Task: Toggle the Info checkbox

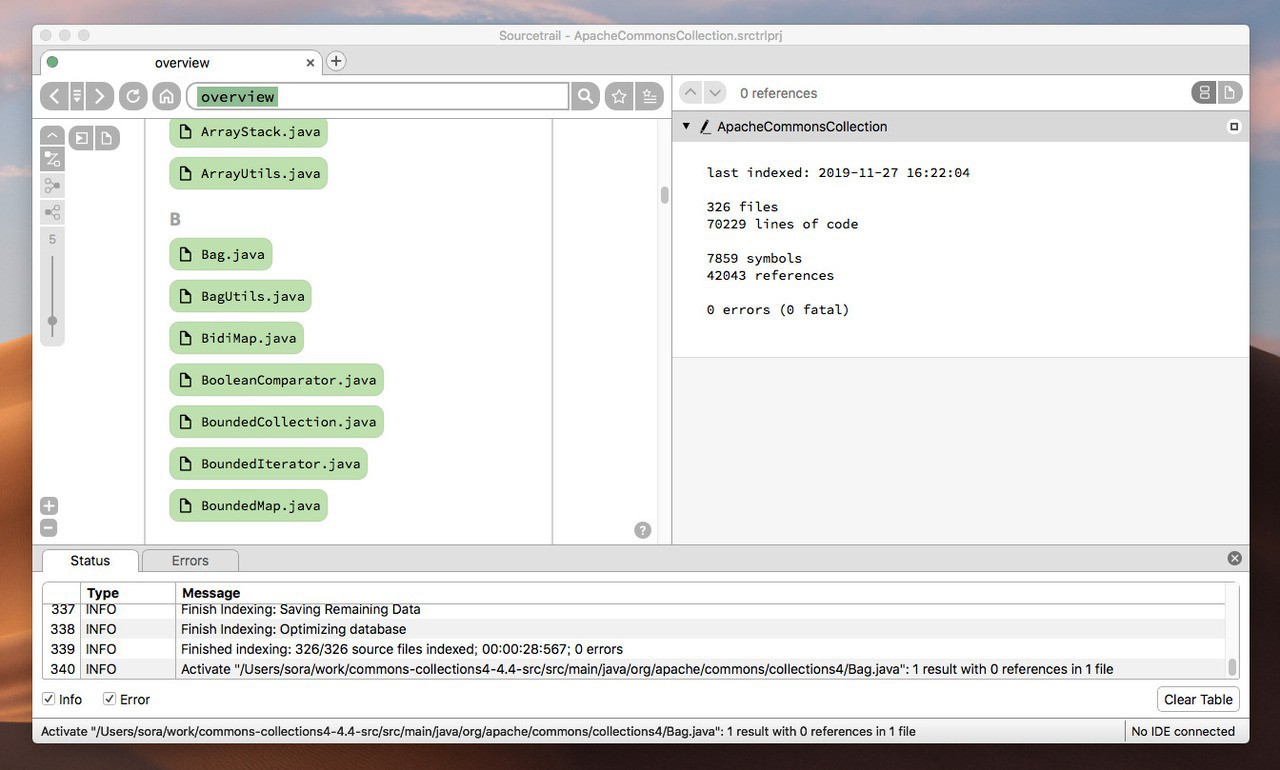Action: pos(48,699)
